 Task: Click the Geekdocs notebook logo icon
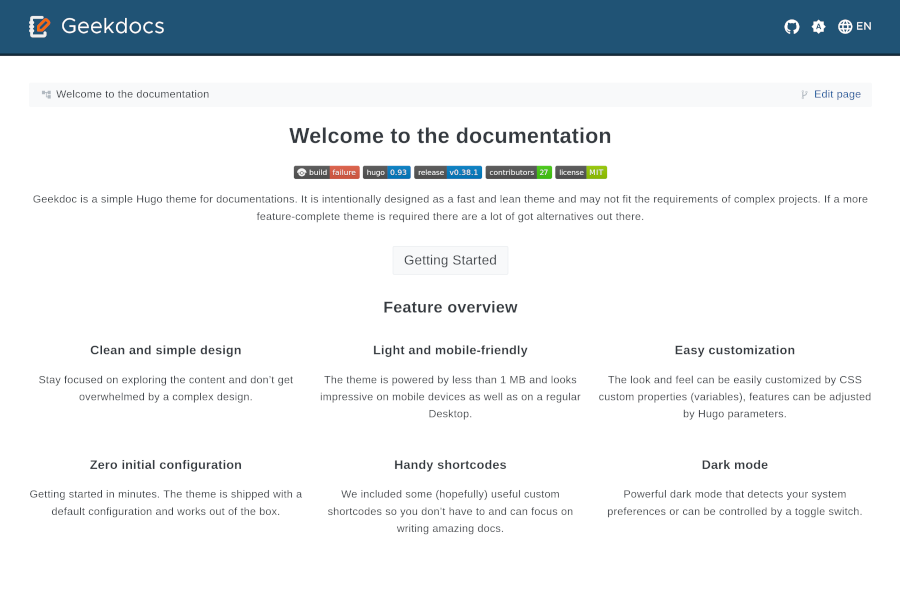coord(39,27)
